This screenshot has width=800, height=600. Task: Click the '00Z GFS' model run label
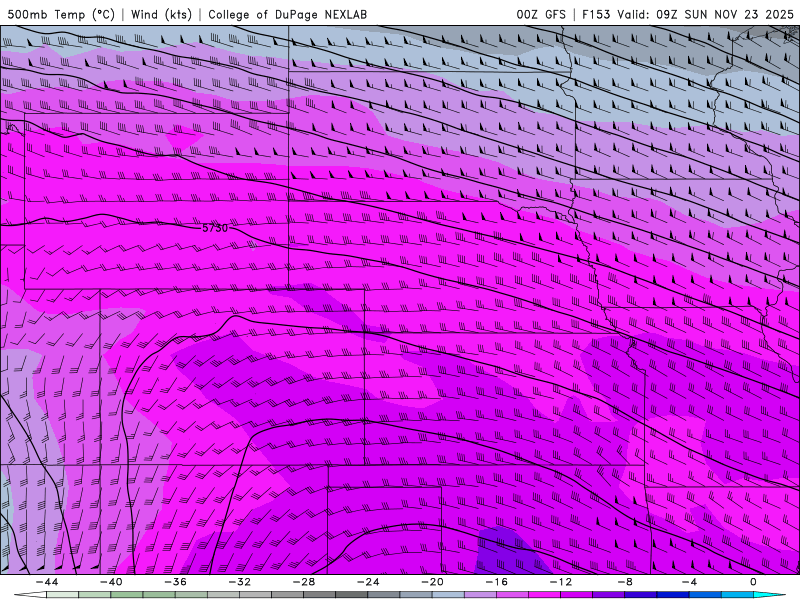coord(541,14)
